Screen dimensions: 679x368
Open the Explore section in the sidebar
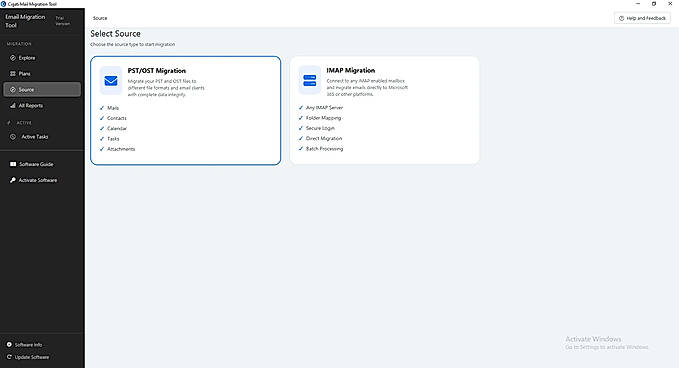pos(42,58)
